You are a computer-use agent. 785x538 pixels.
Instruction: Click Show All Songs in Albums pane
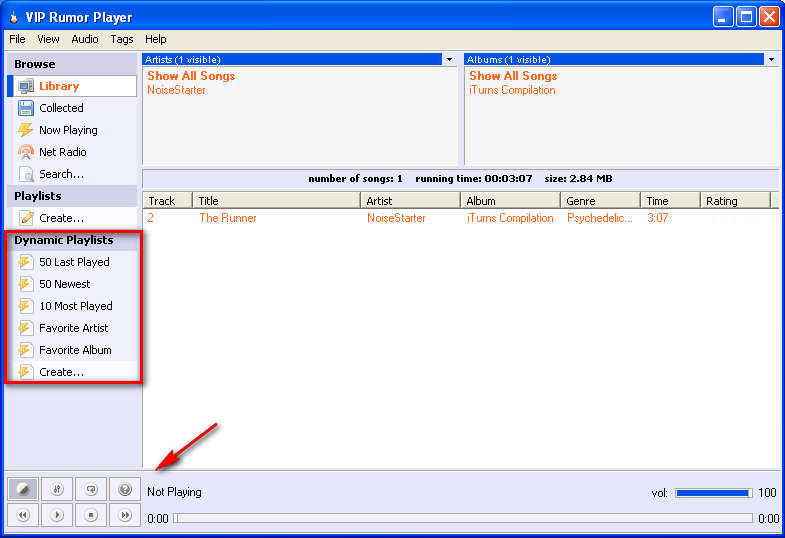(x=513, y=76)
